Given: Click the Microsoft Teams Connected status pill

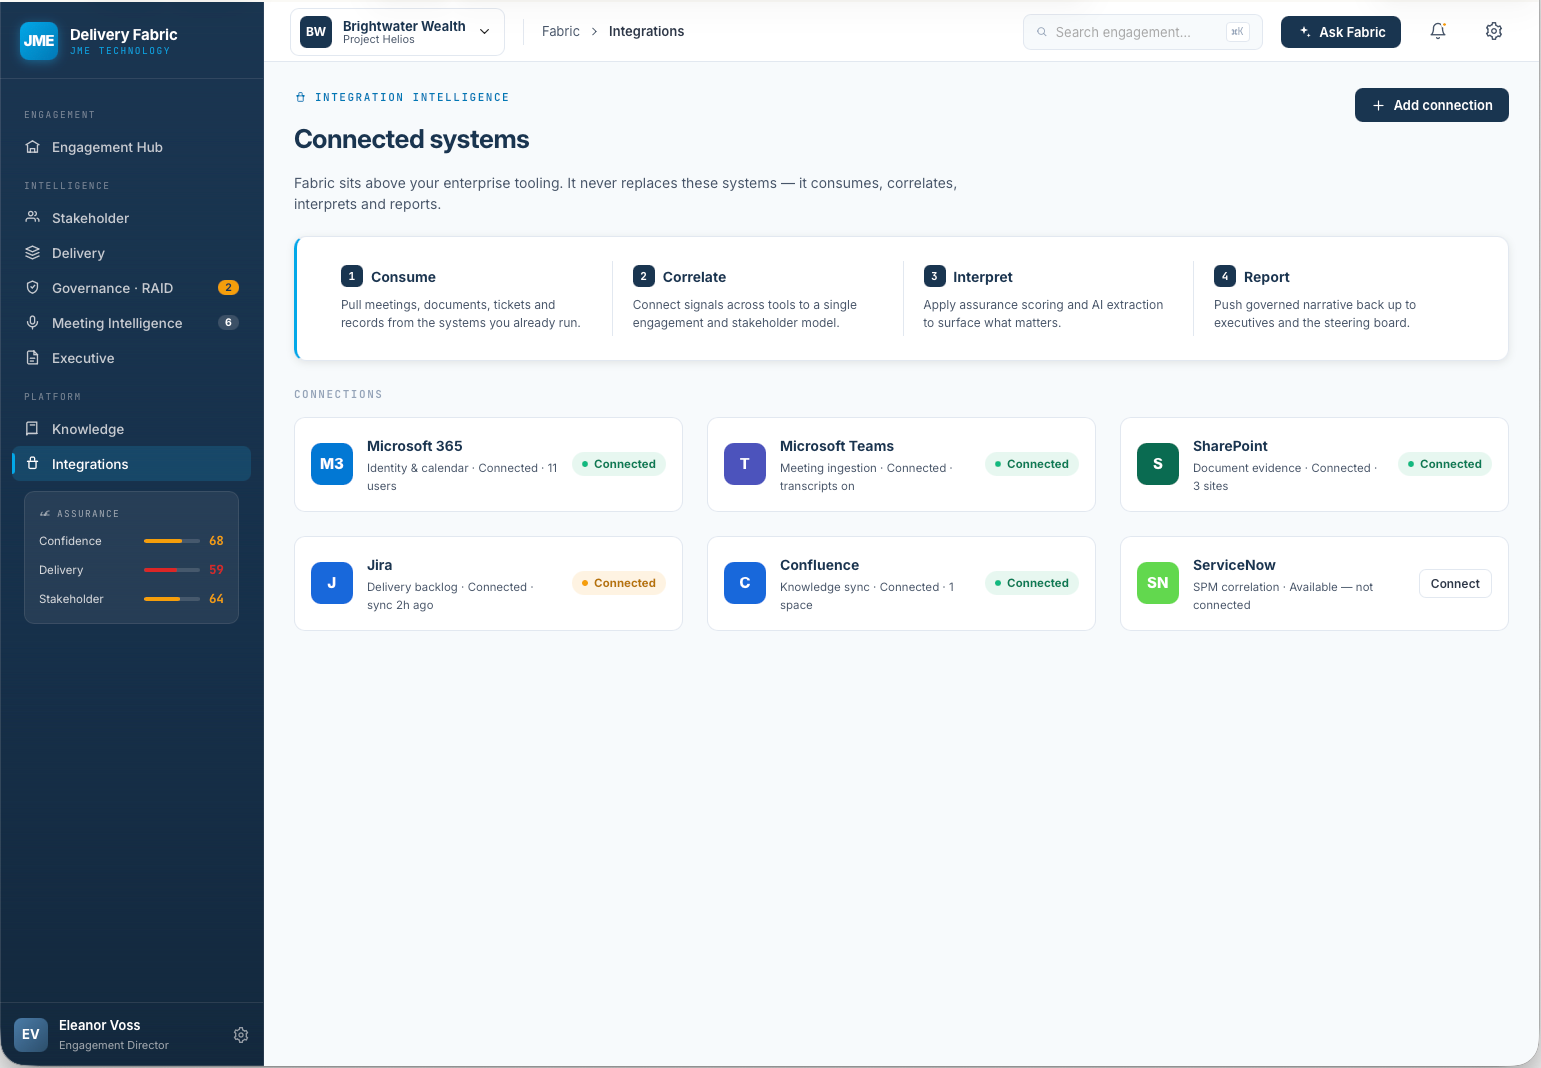Looking at the screenshot, I should [x=1032, y=464].
